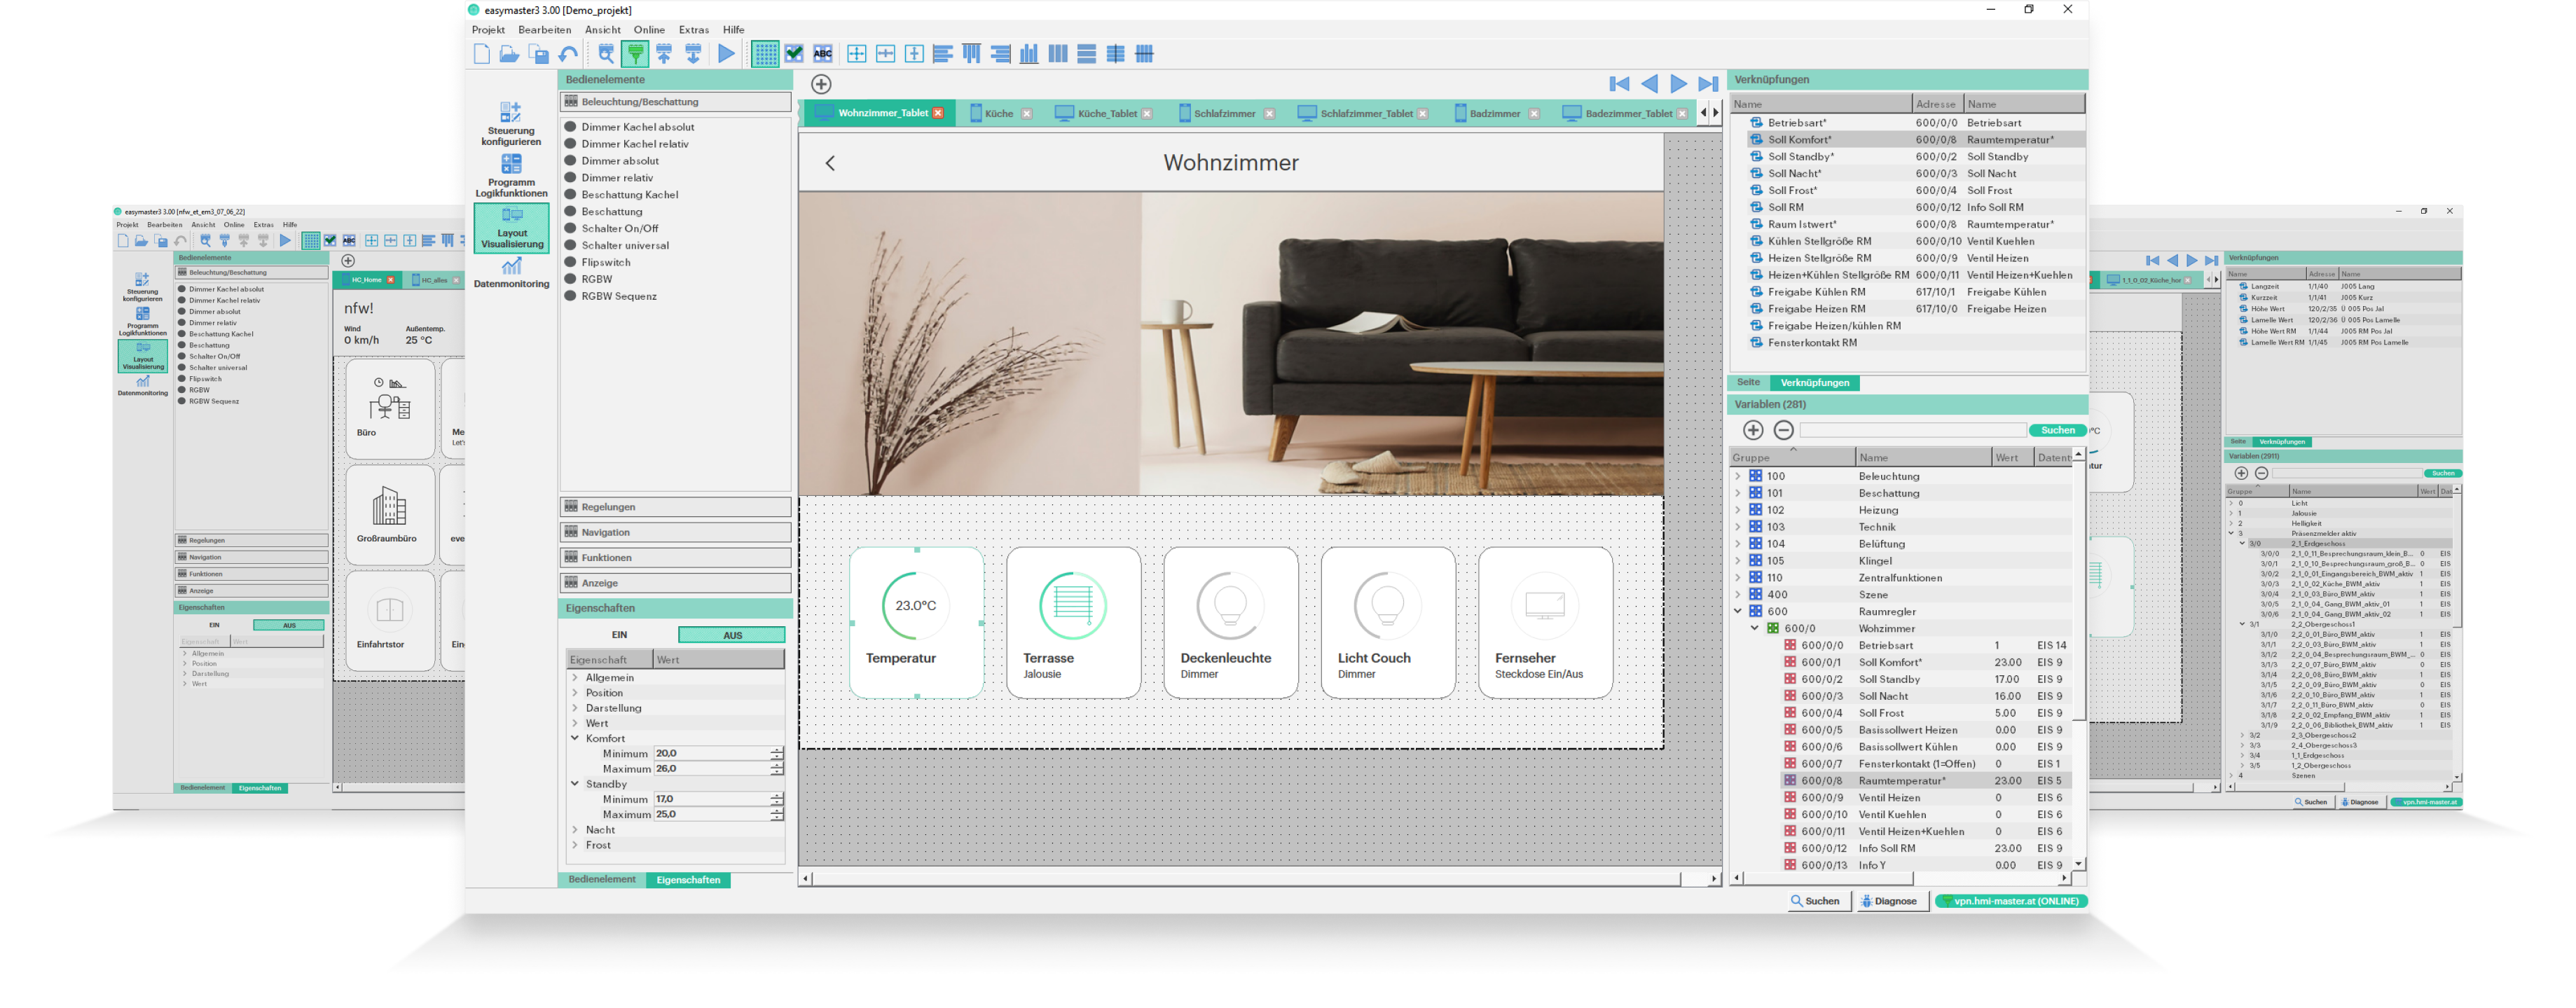Expand the Allgemein property group
The height and width of the screenshot is (1008, 2576).
[x=575, y=678]
